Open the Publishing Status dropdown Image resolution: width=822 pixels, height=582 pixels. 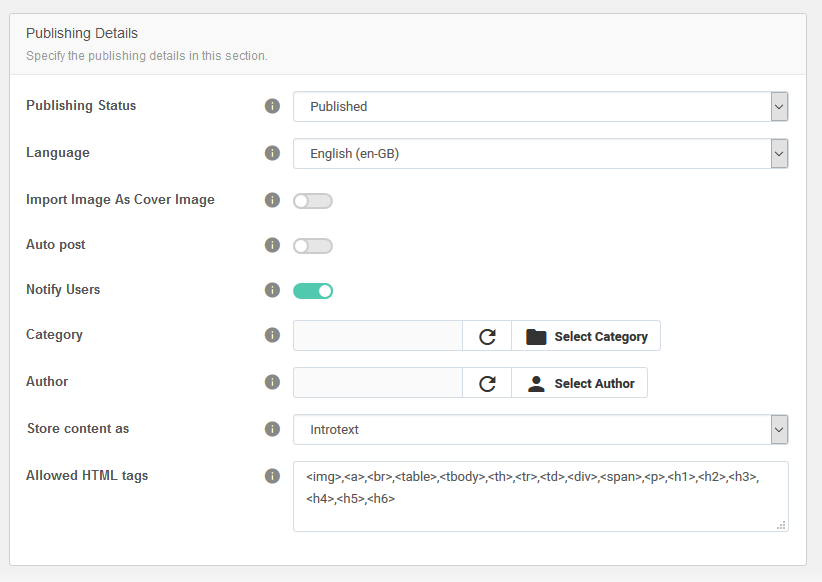coord(540,106)
